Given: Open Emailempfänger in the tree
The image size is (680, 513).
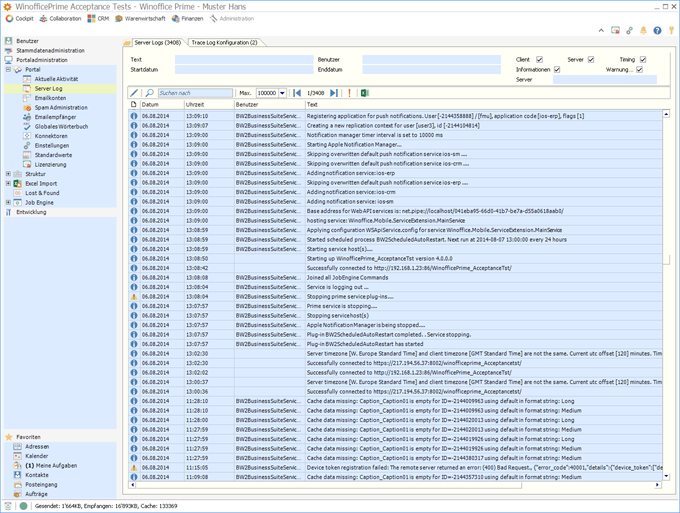Looking at the screenshot, I should tap(55, 117).
